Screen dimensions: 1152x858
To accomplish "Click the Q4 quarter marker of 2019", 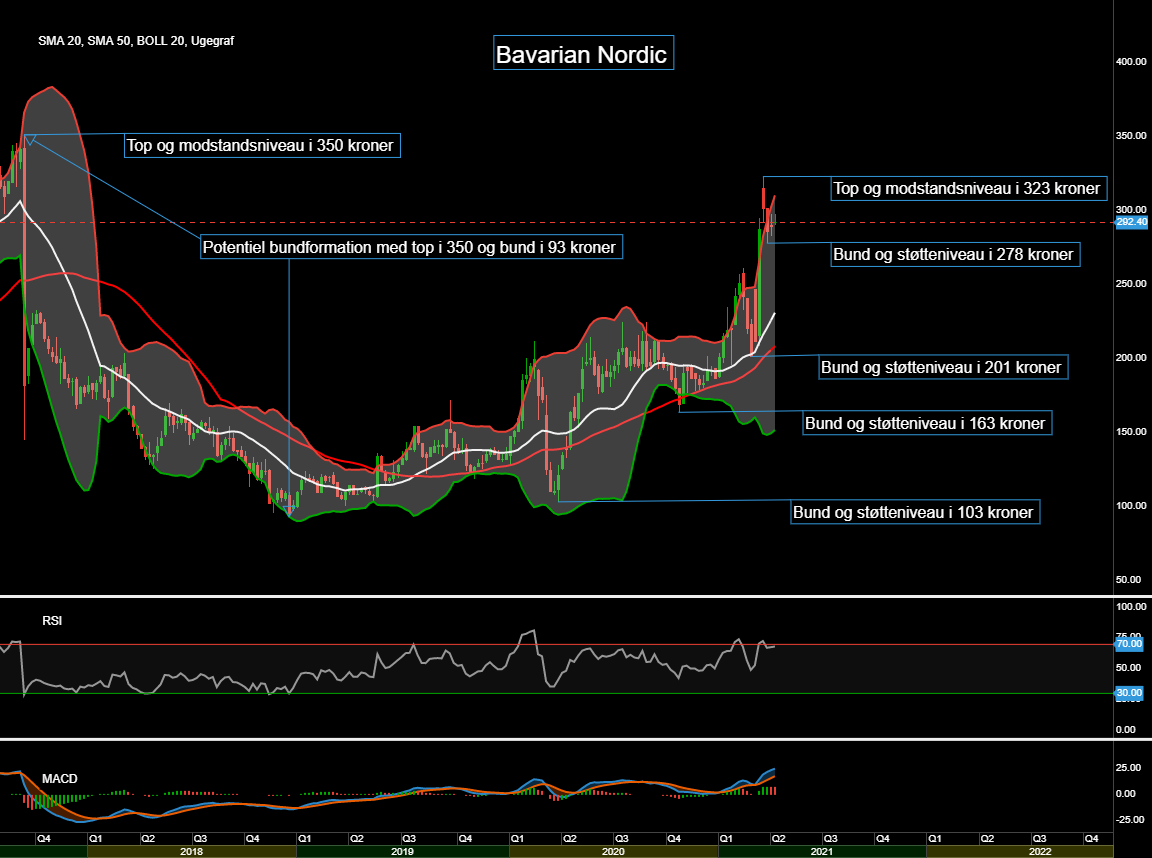I will coord(465,838).
